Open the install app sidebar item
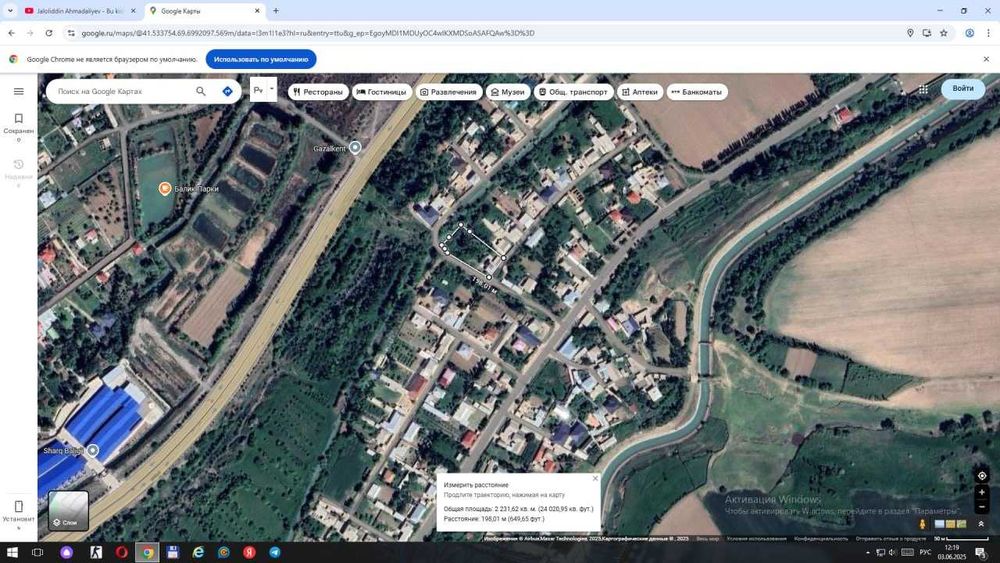Image resolution: width=1000 pixels, height=563 pixels. click(18, 513)
